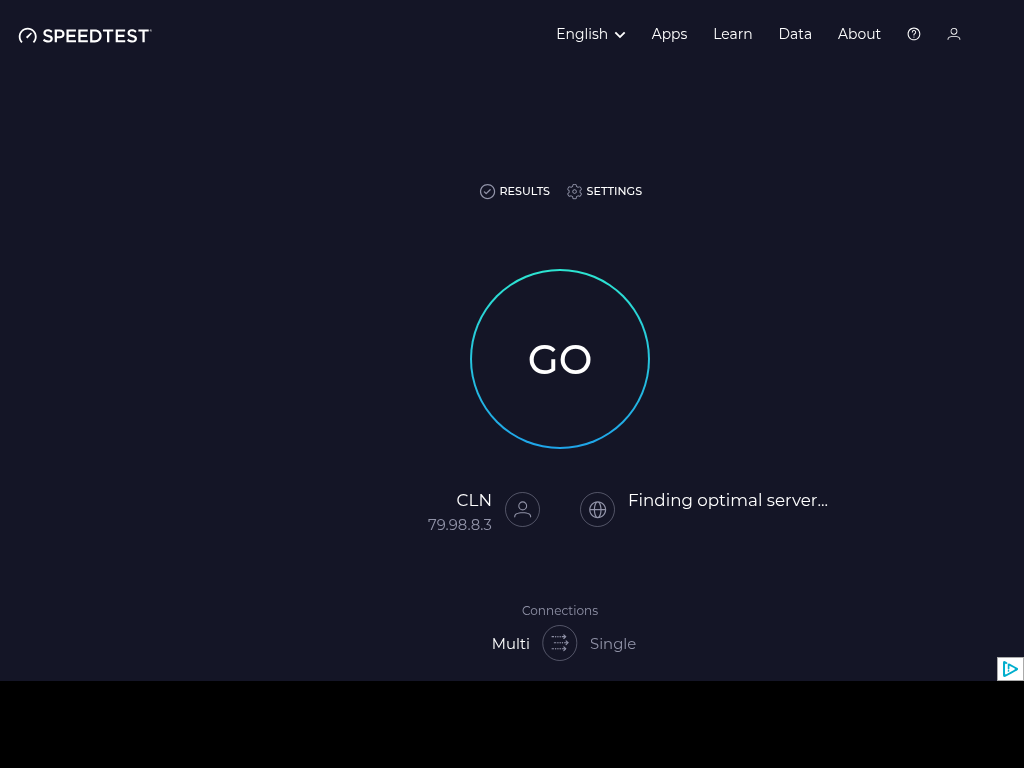Click the globe server icon
Viewport: 1024px width, 768px height.
click(x=598, y=509)
